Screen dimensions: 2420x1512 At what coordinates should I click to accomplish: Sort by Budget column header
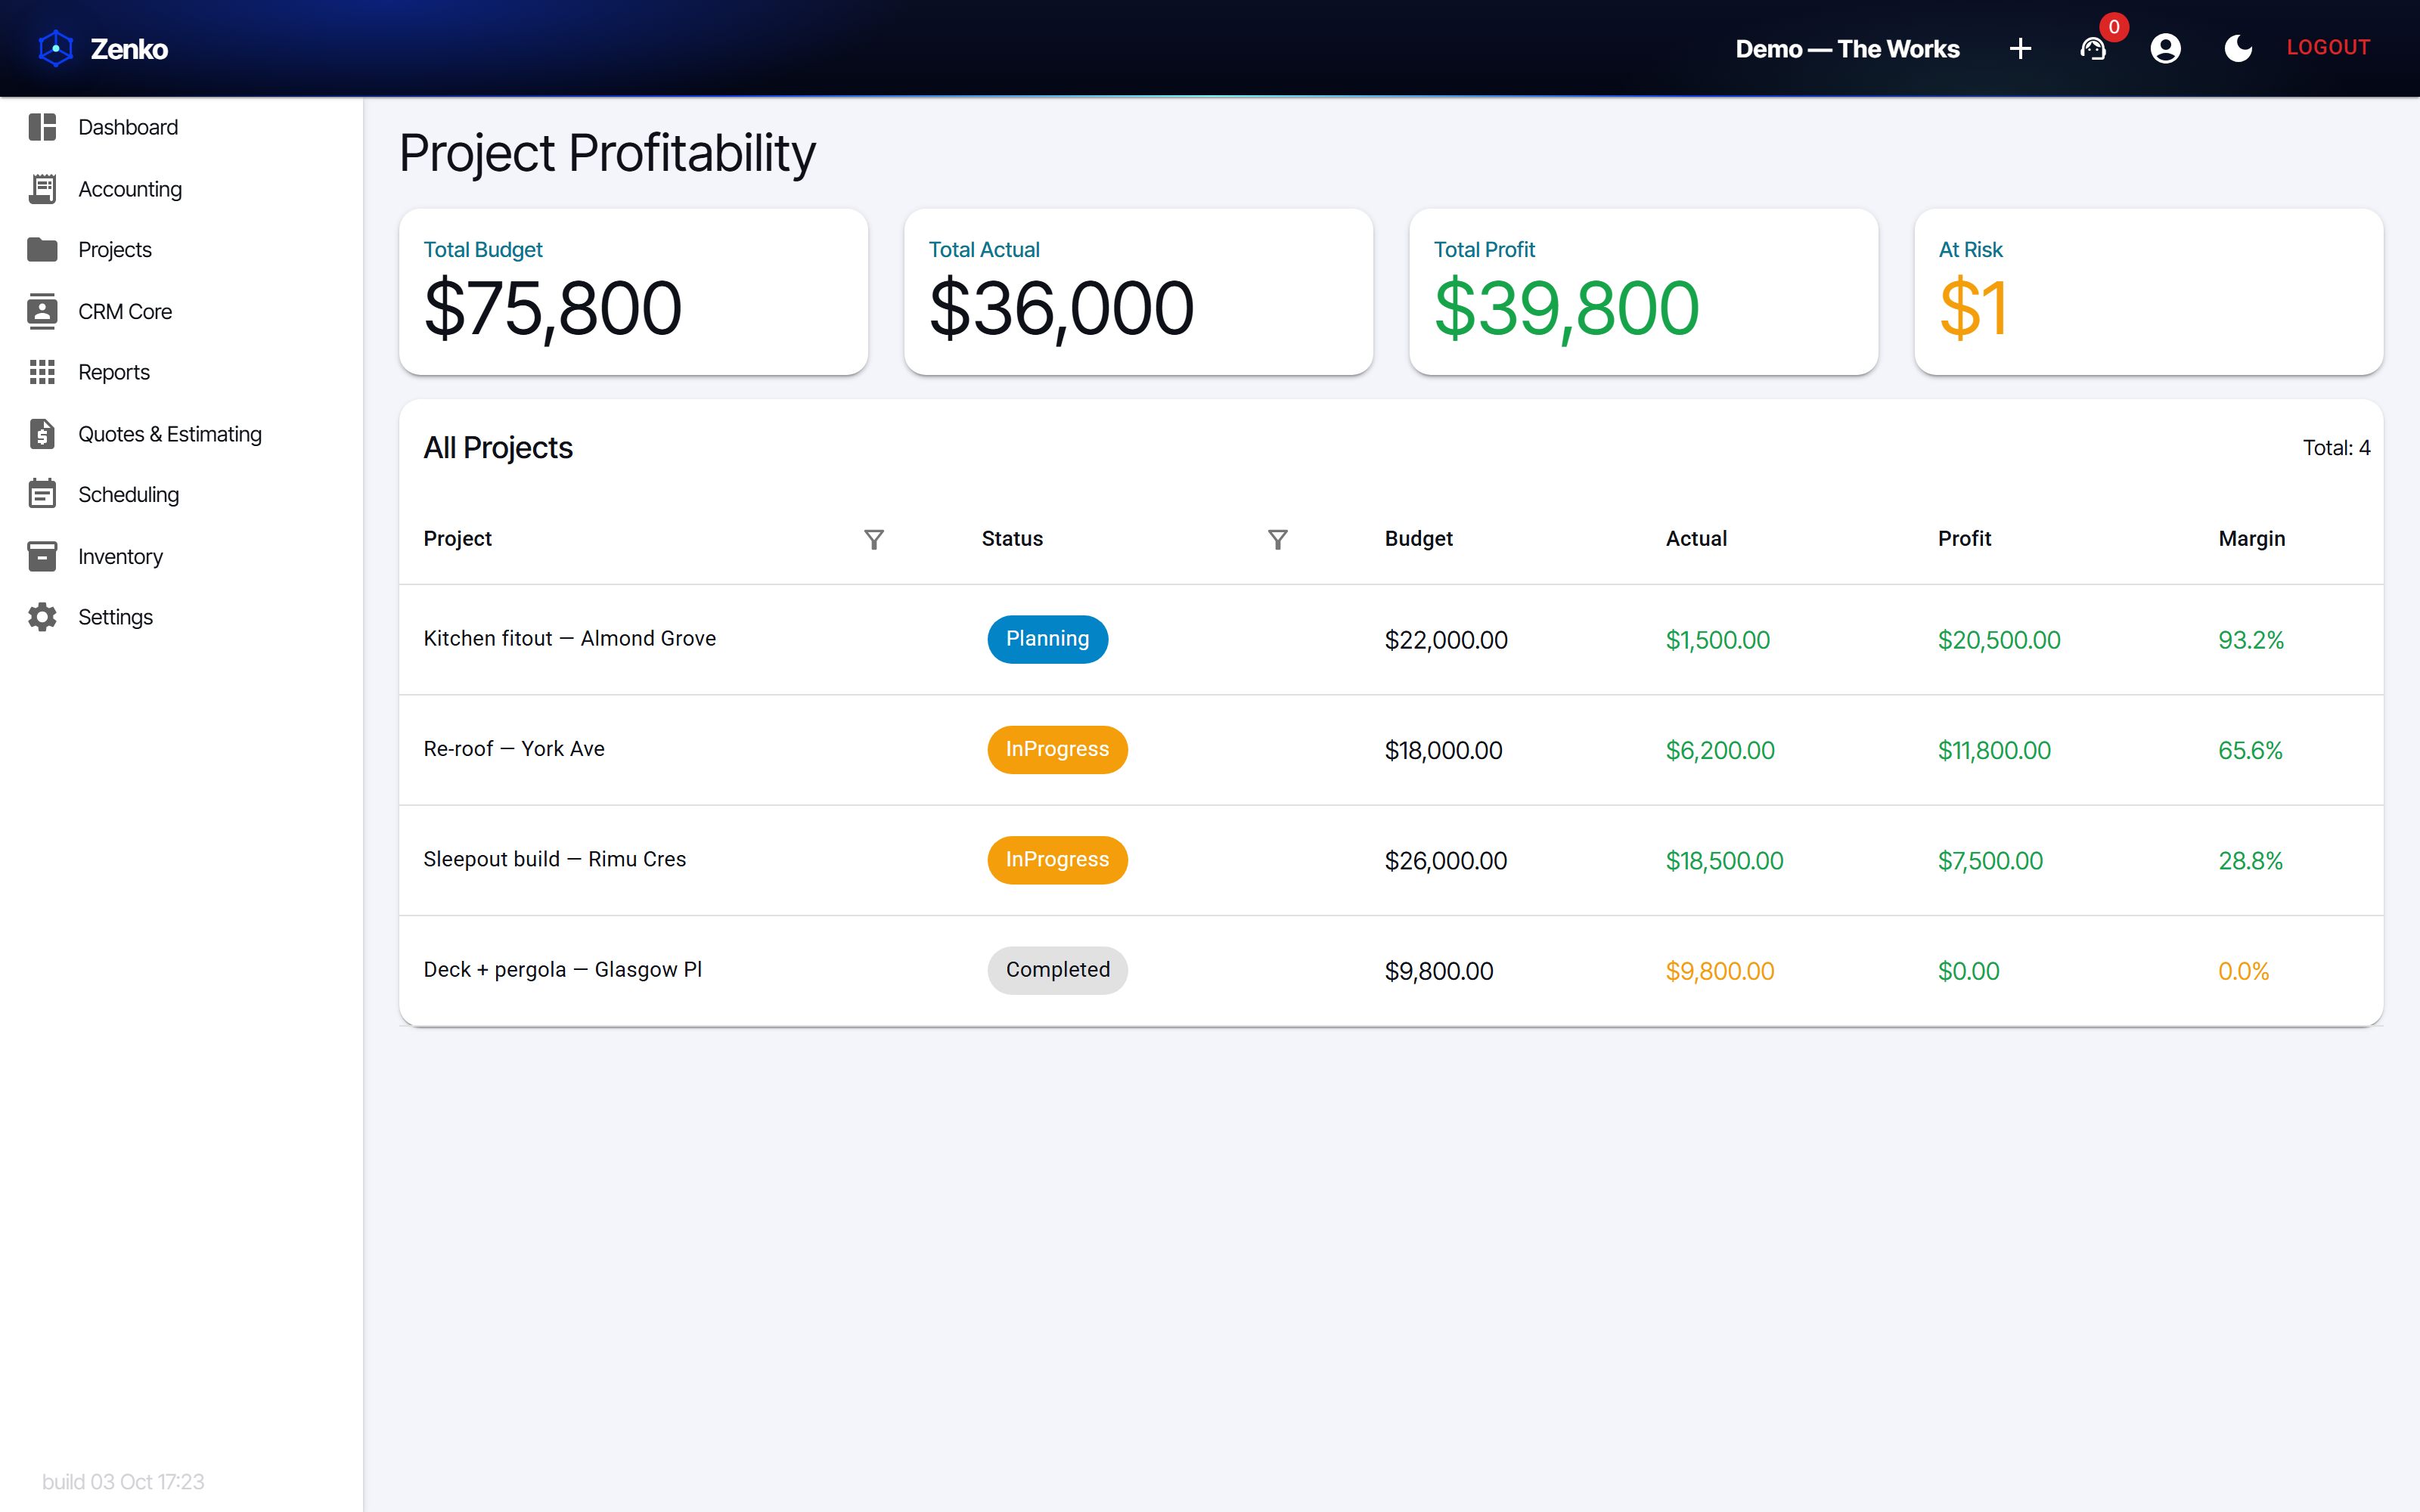1418,539
